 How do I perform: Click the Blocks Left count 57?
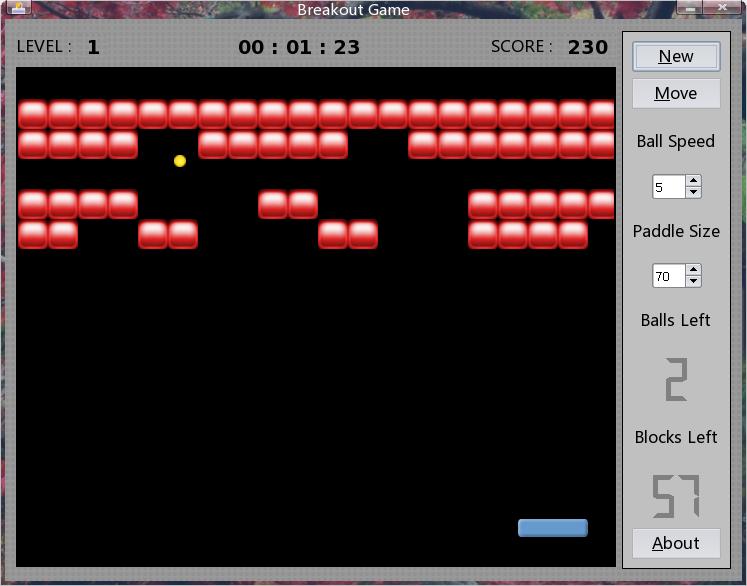[x=676, y=496]
